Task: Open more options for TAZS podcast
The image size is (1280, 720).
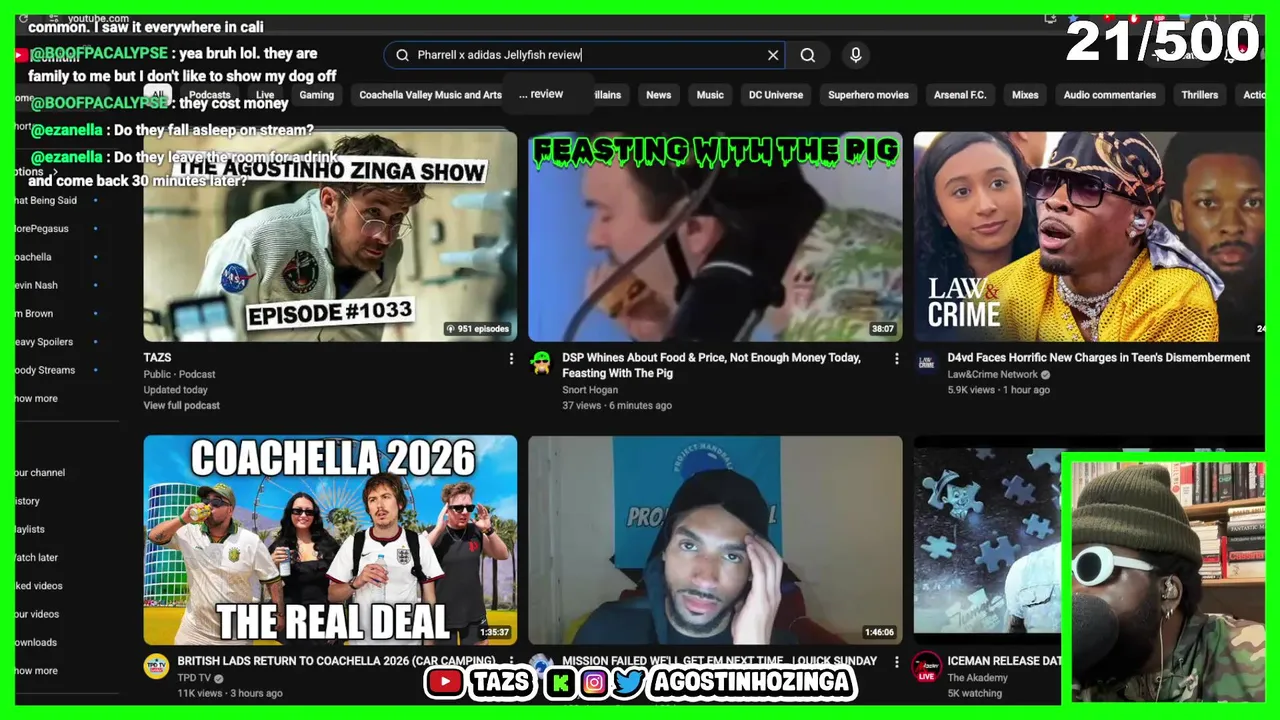Action: pyautogui.click(x=511, y=358)
